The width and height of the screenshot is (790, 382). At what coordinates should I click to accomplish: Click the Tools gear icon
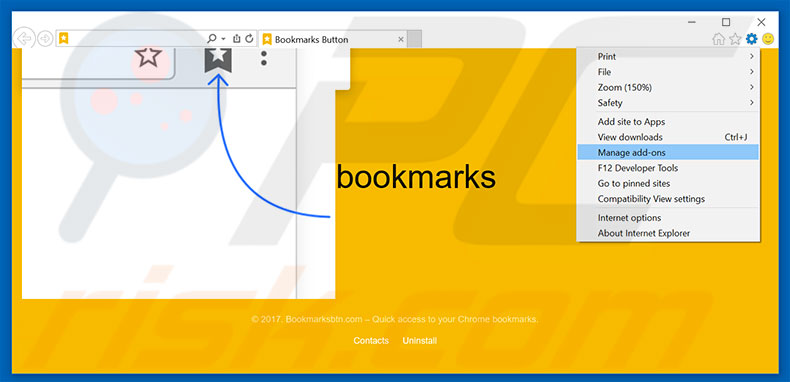click(x=752, y=39)
